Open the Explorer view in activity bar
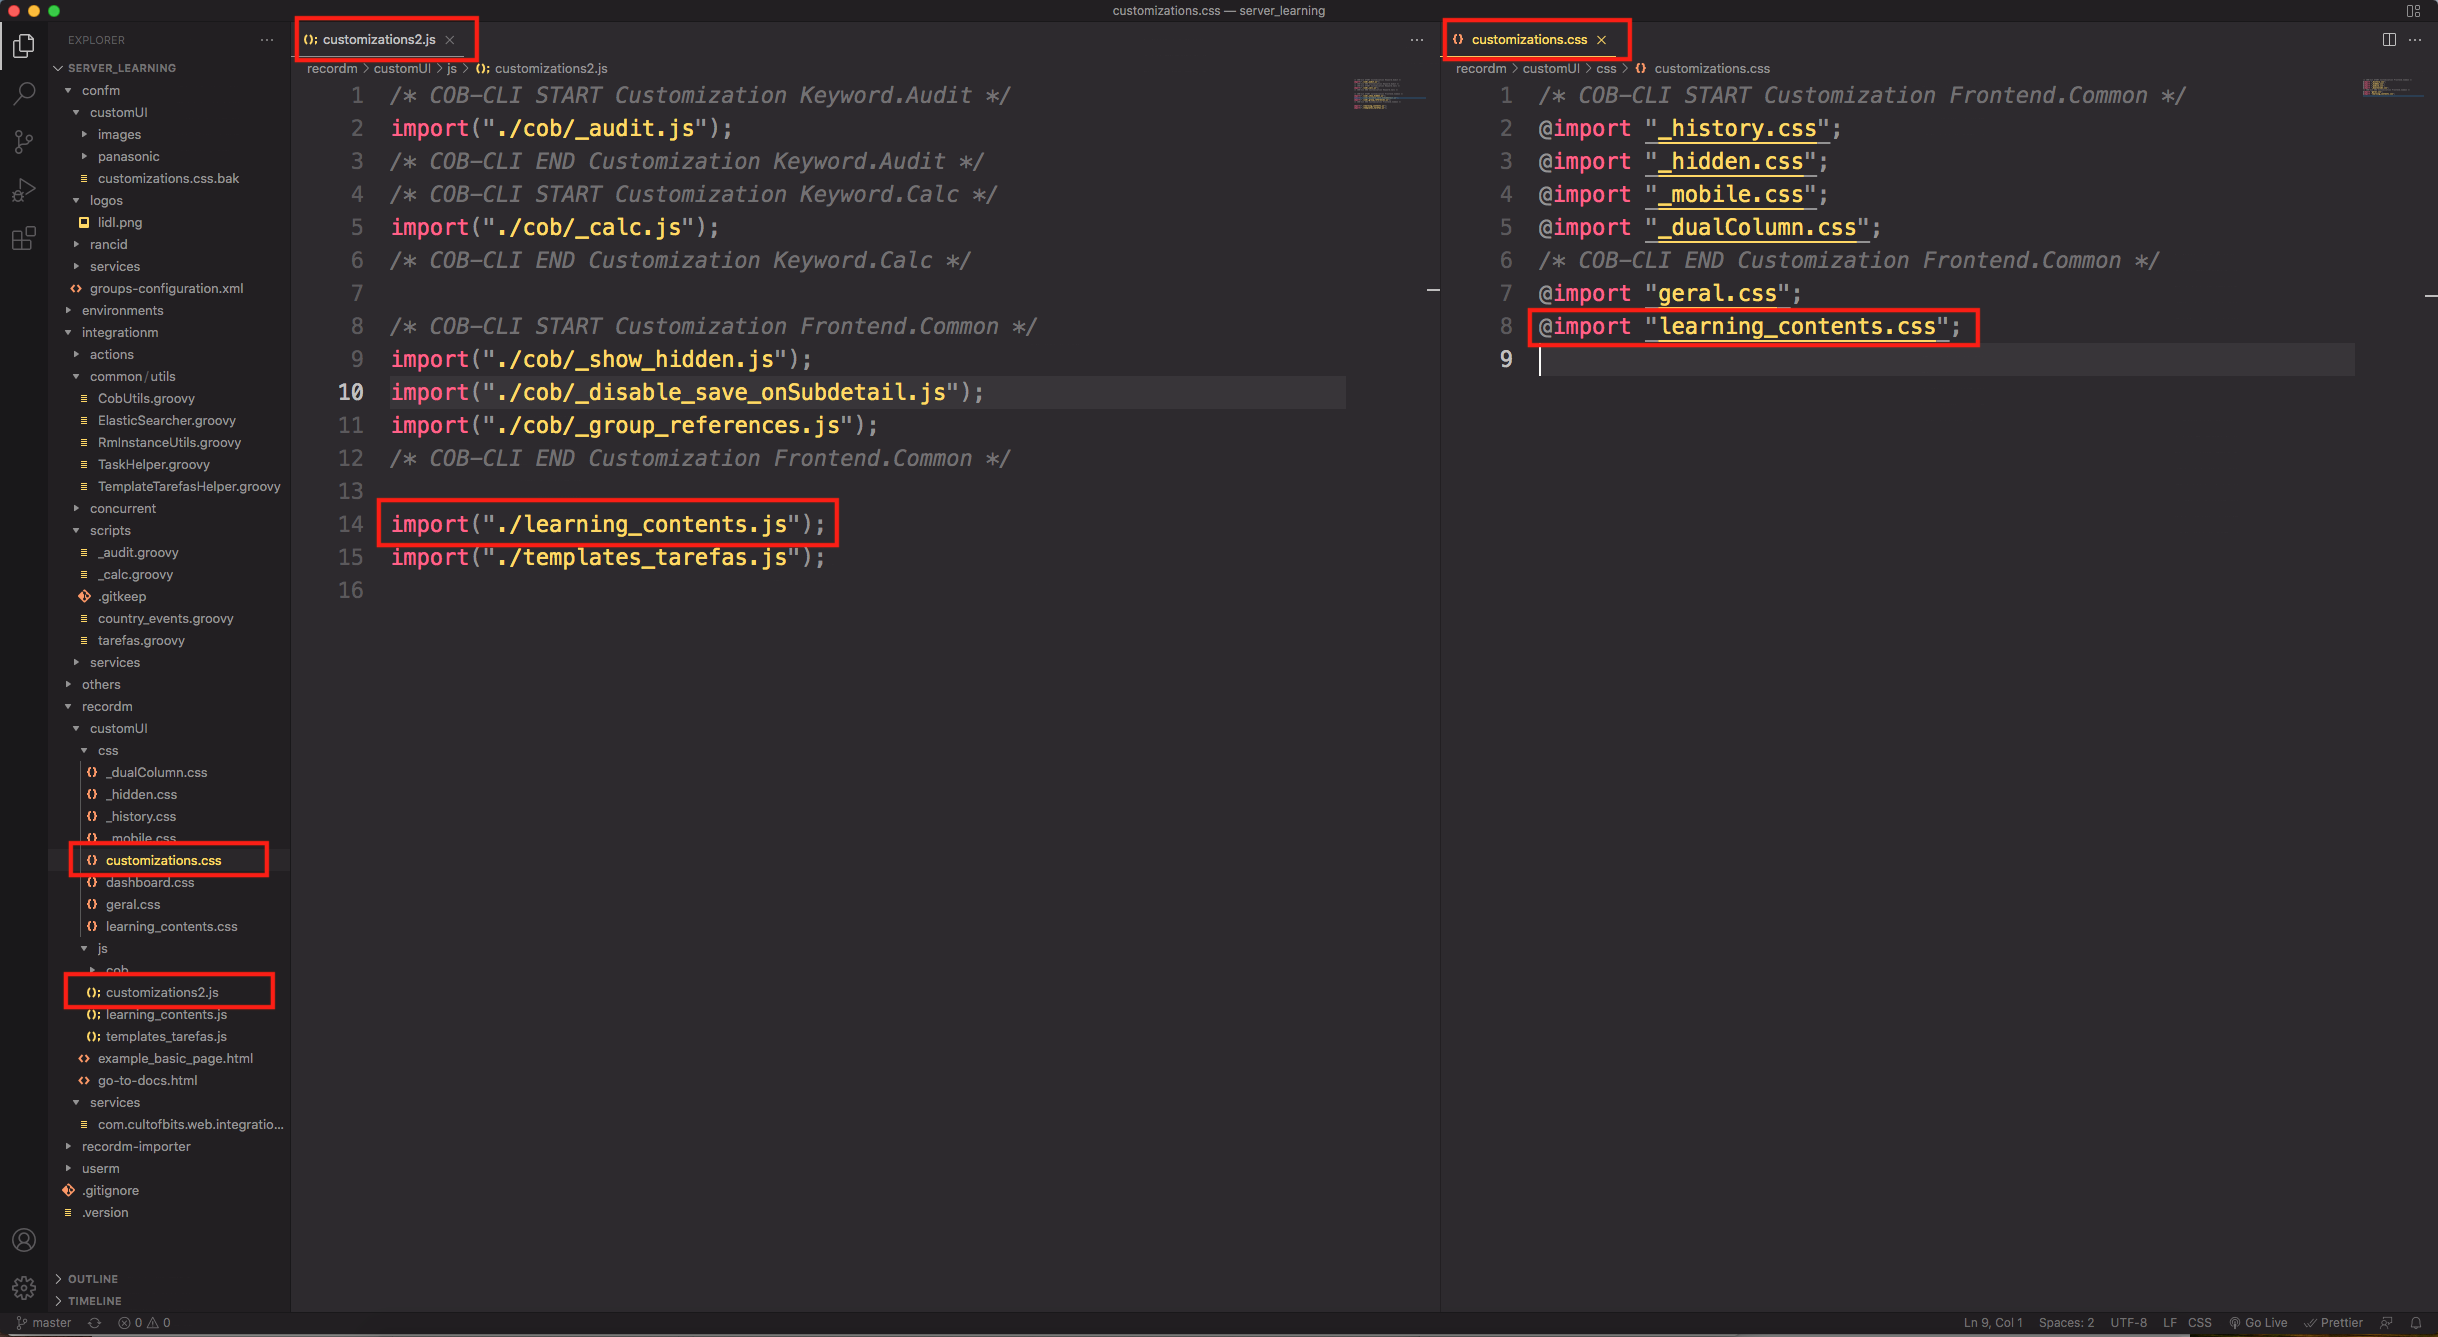 24,46
